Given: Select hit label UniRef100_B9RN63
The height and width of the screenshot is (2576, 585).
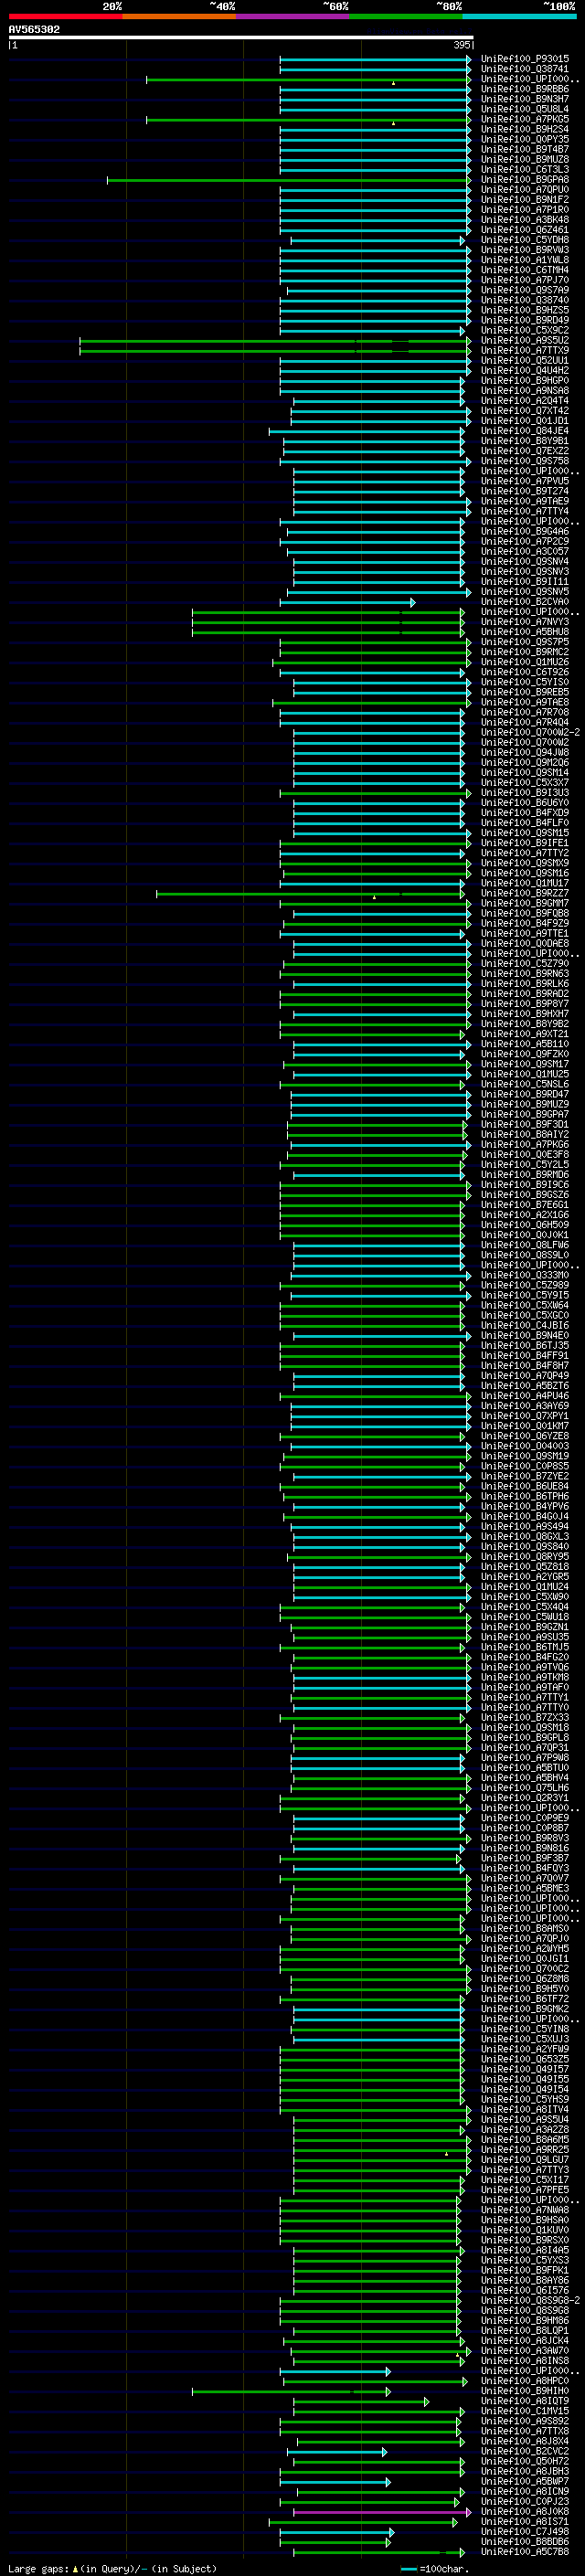Looking at the screenshot, I should (x=525, y=974).
